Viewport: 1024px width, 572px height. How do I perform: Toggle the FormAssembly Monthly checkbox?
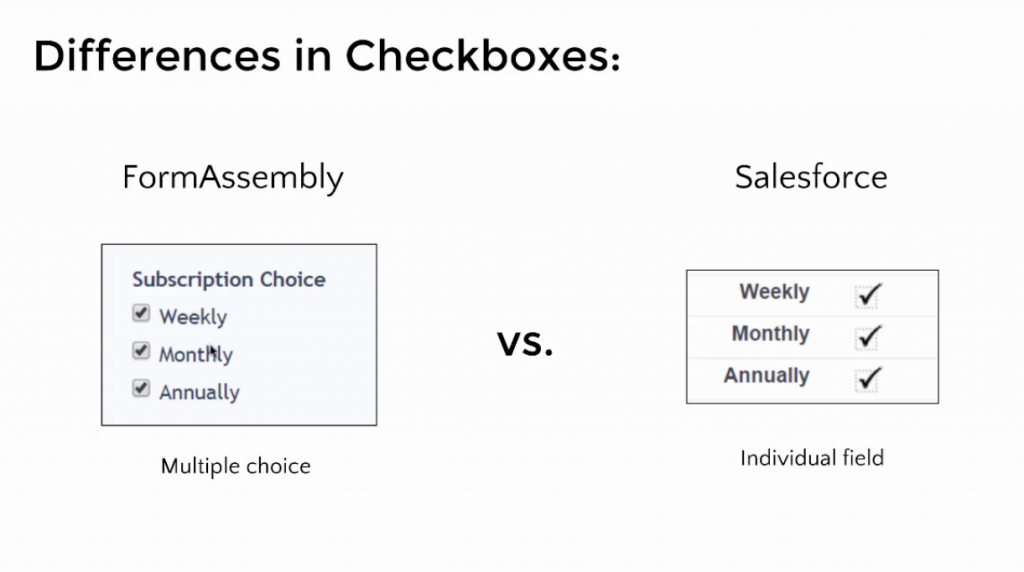(140, 351)
